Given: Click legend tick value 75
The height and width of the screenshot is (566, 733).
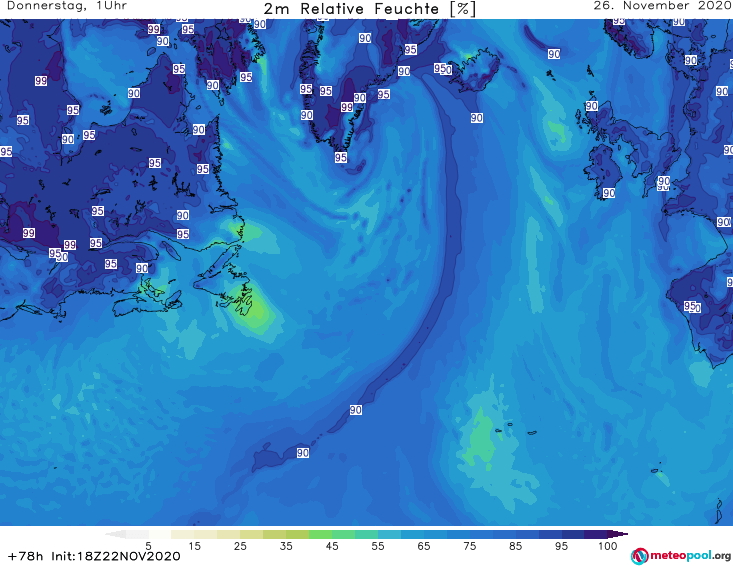Looking at the screenshot, I should point(469,546).
